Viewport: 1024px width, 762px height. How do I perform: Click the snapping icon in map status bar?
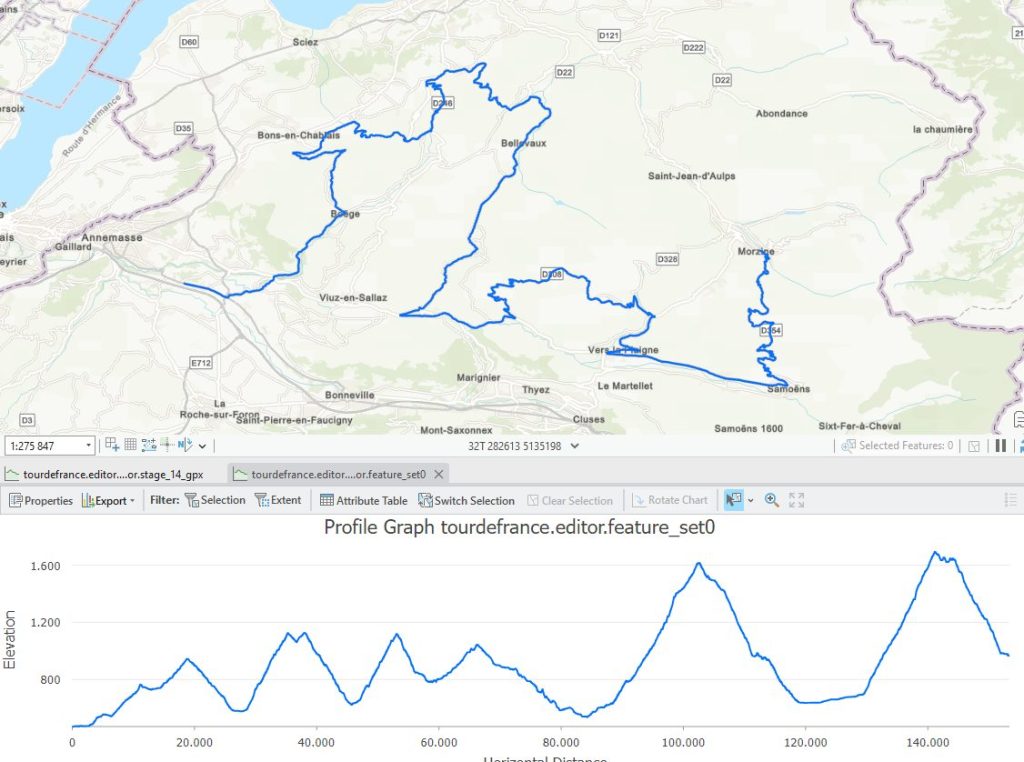pos(112,445)
